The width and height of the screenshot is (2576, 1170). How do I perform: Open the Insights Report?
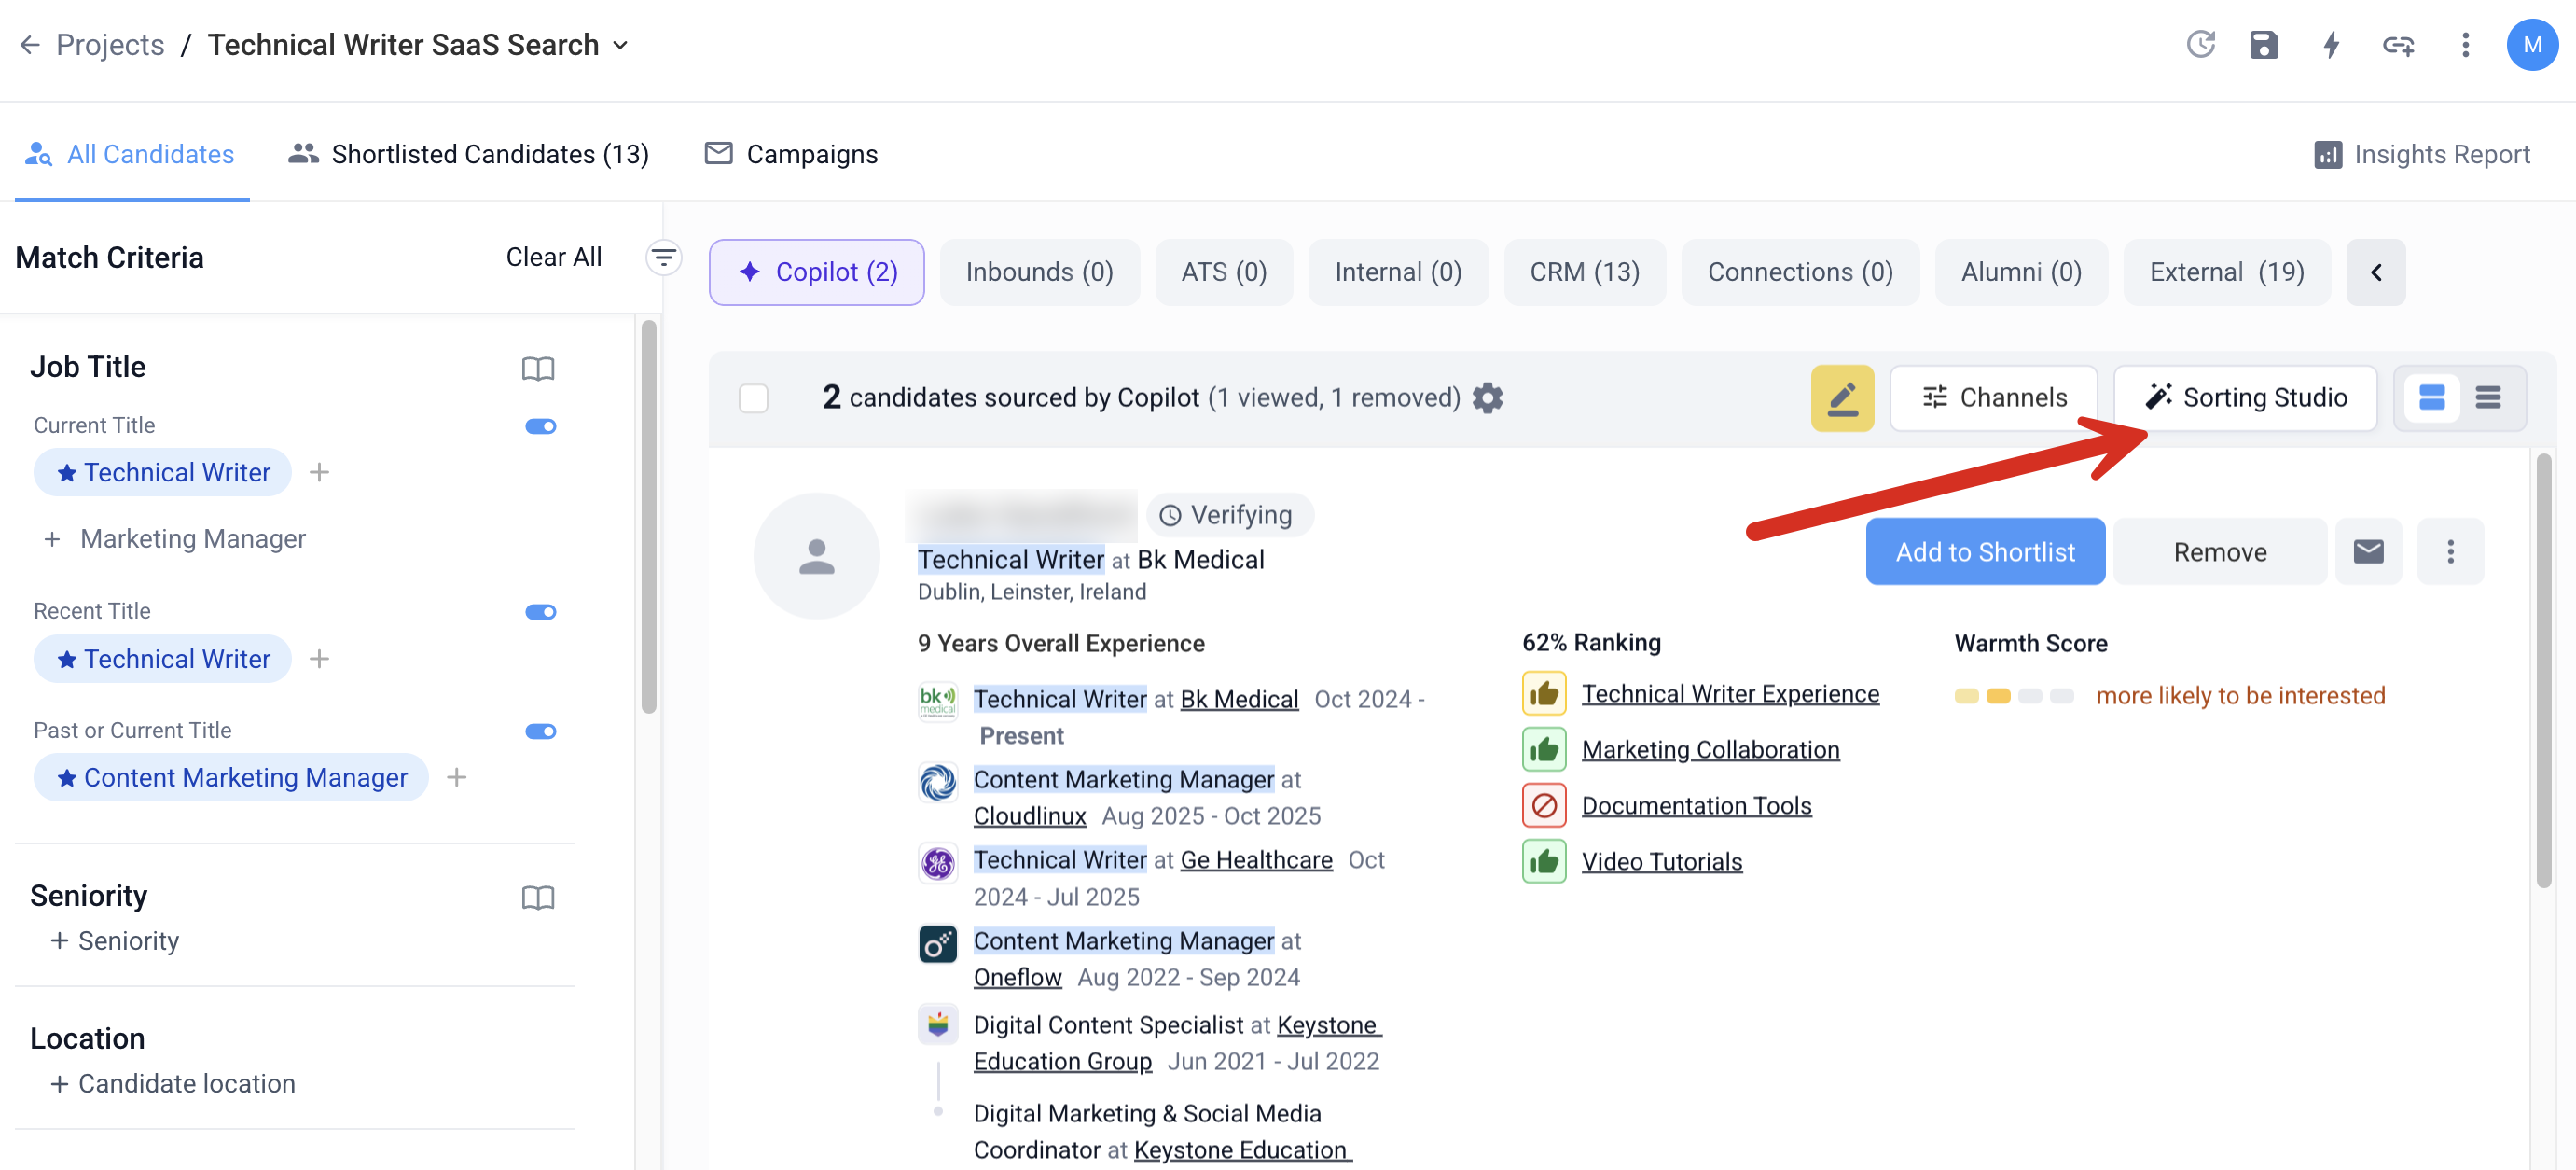[2421, 154]
